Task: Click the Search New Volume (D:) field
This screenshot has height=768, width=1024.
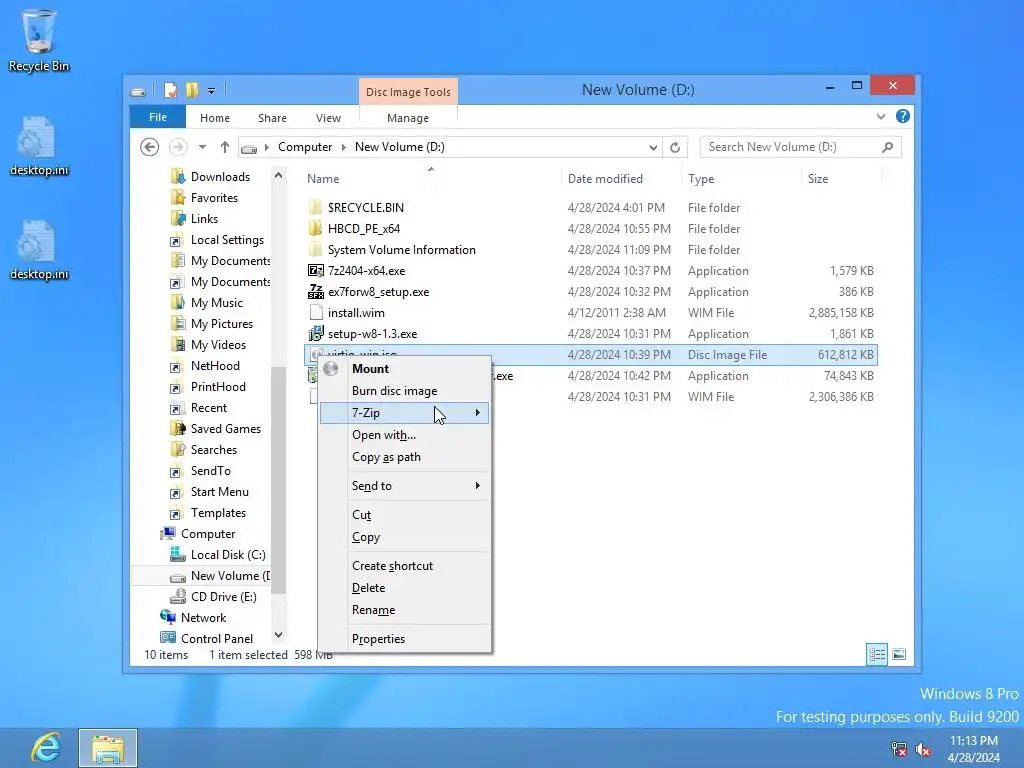Action: click(801, 147)
